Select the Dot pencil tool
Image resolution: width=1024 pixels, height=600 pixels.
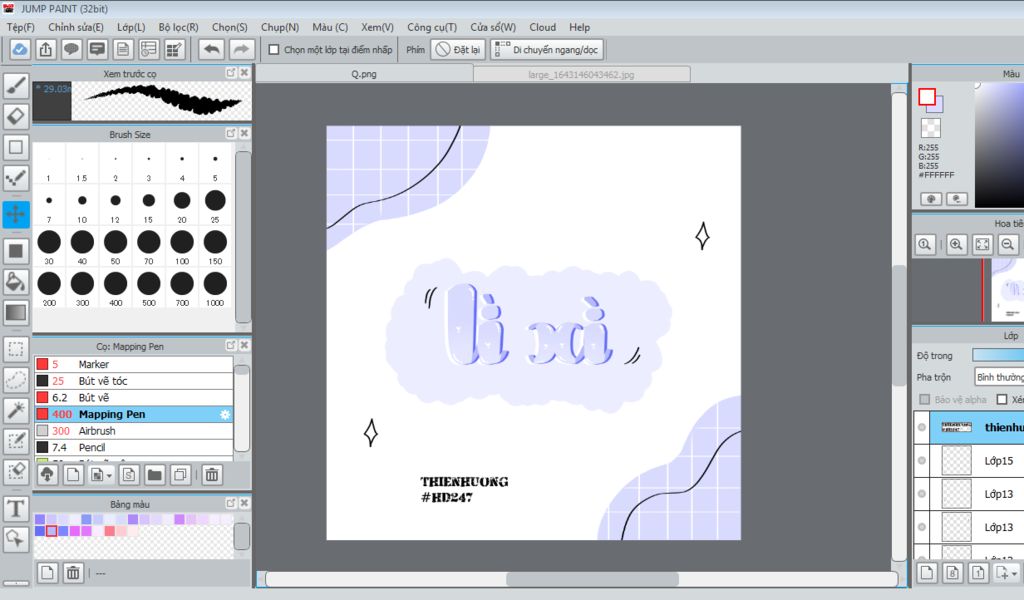[x=16, y=178]
